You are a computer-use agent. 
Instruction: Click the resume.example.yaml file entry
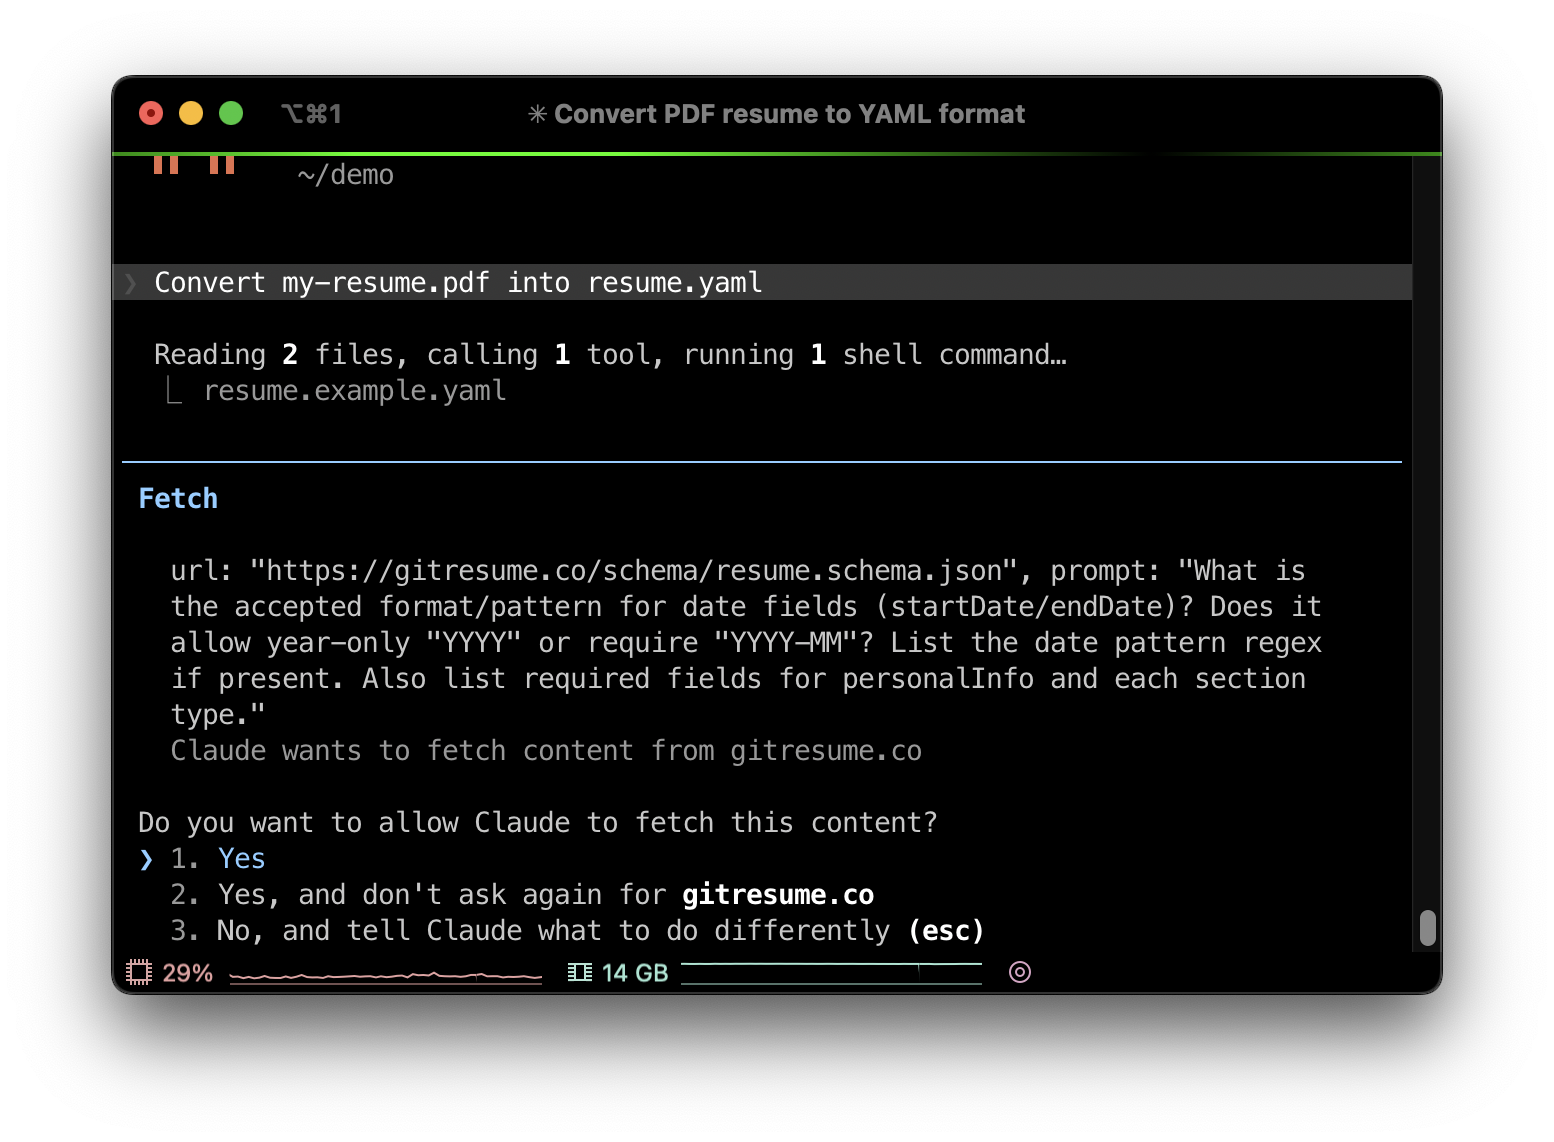pos(355,391)
